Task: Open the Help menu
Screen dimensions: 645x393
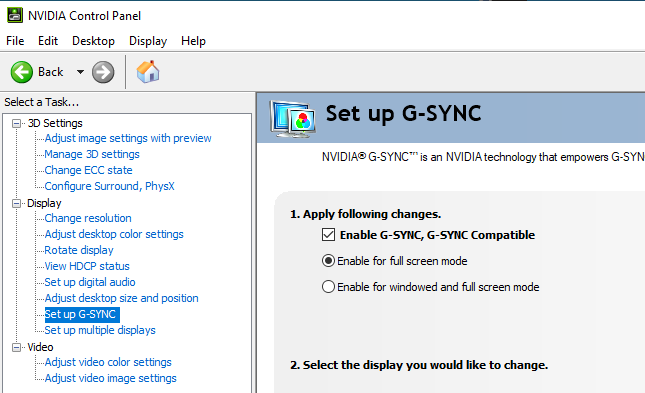Action: [x=193, y=41]
